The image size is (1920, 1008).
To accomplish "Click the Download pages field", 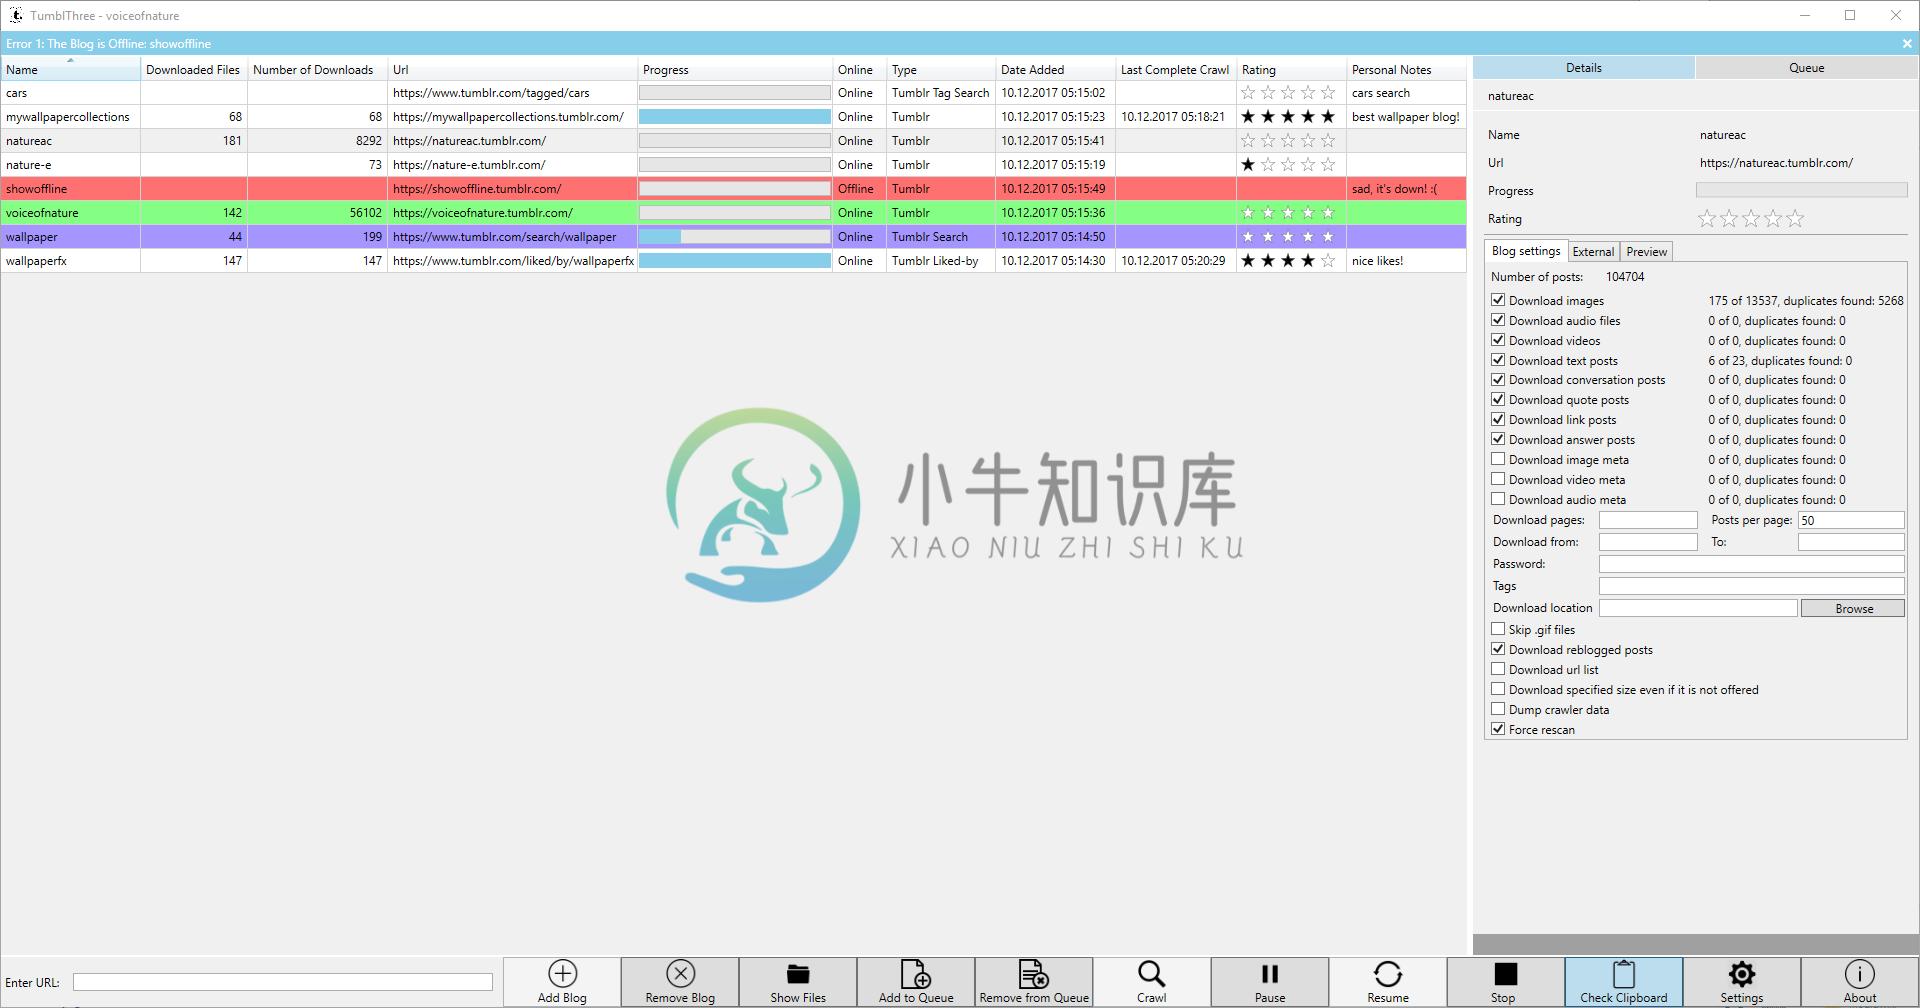I will (1648, 520).
